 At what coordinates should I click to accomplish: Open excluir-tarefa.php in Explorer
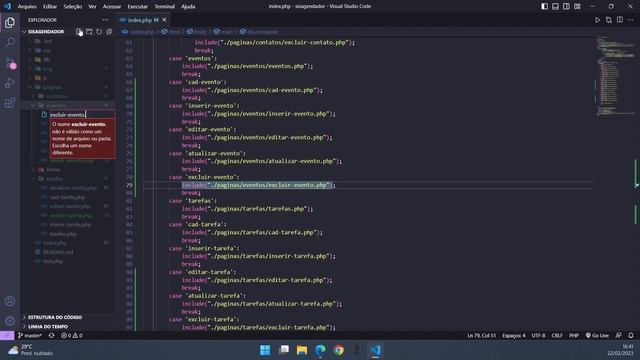[x=71, y=216]
